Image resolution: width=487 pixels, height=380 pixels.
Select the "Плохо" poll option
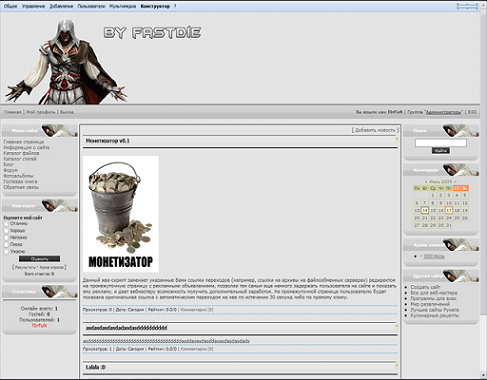click(6, 245)
